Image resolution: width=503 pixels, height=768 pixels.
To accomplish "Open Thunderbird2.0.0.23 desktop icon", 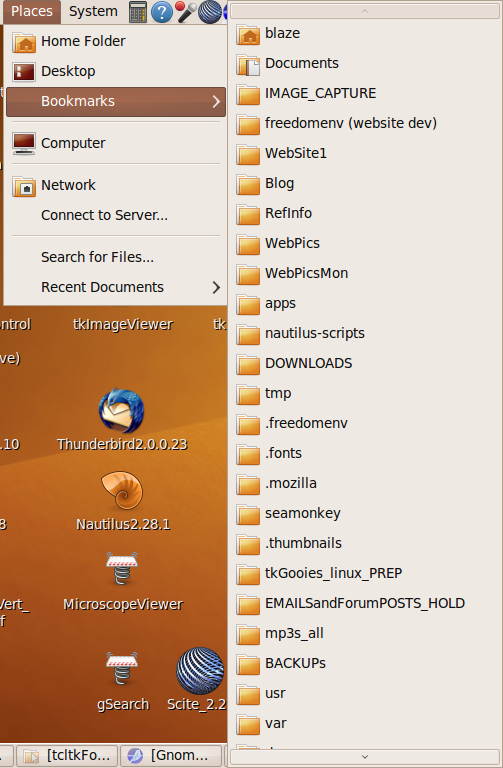I will point(122,411).
